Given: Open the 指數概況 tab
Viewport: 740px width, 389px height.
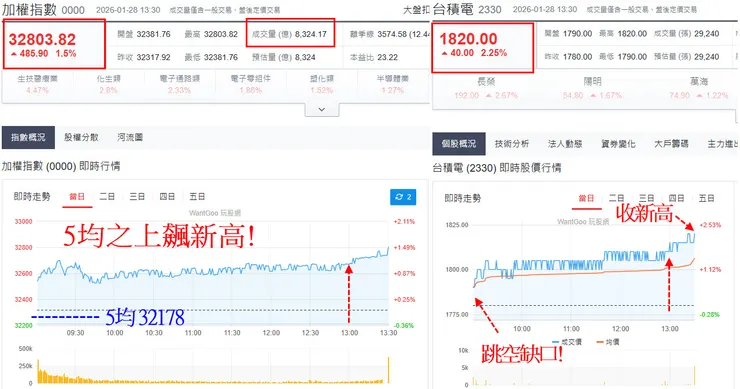Looking at the screenshot, I should (x=28, y=137).
